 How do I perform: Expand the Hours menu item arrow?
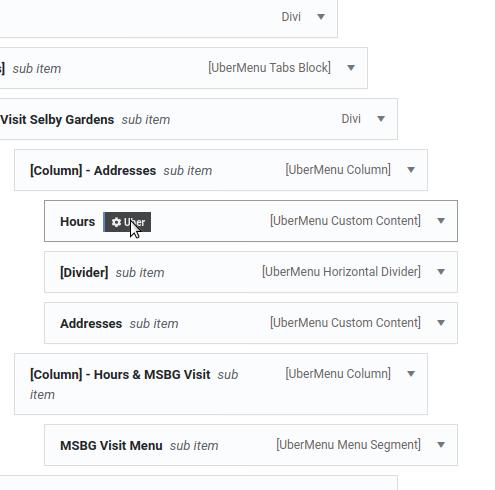pyautogui.click(x=441, y=221)
